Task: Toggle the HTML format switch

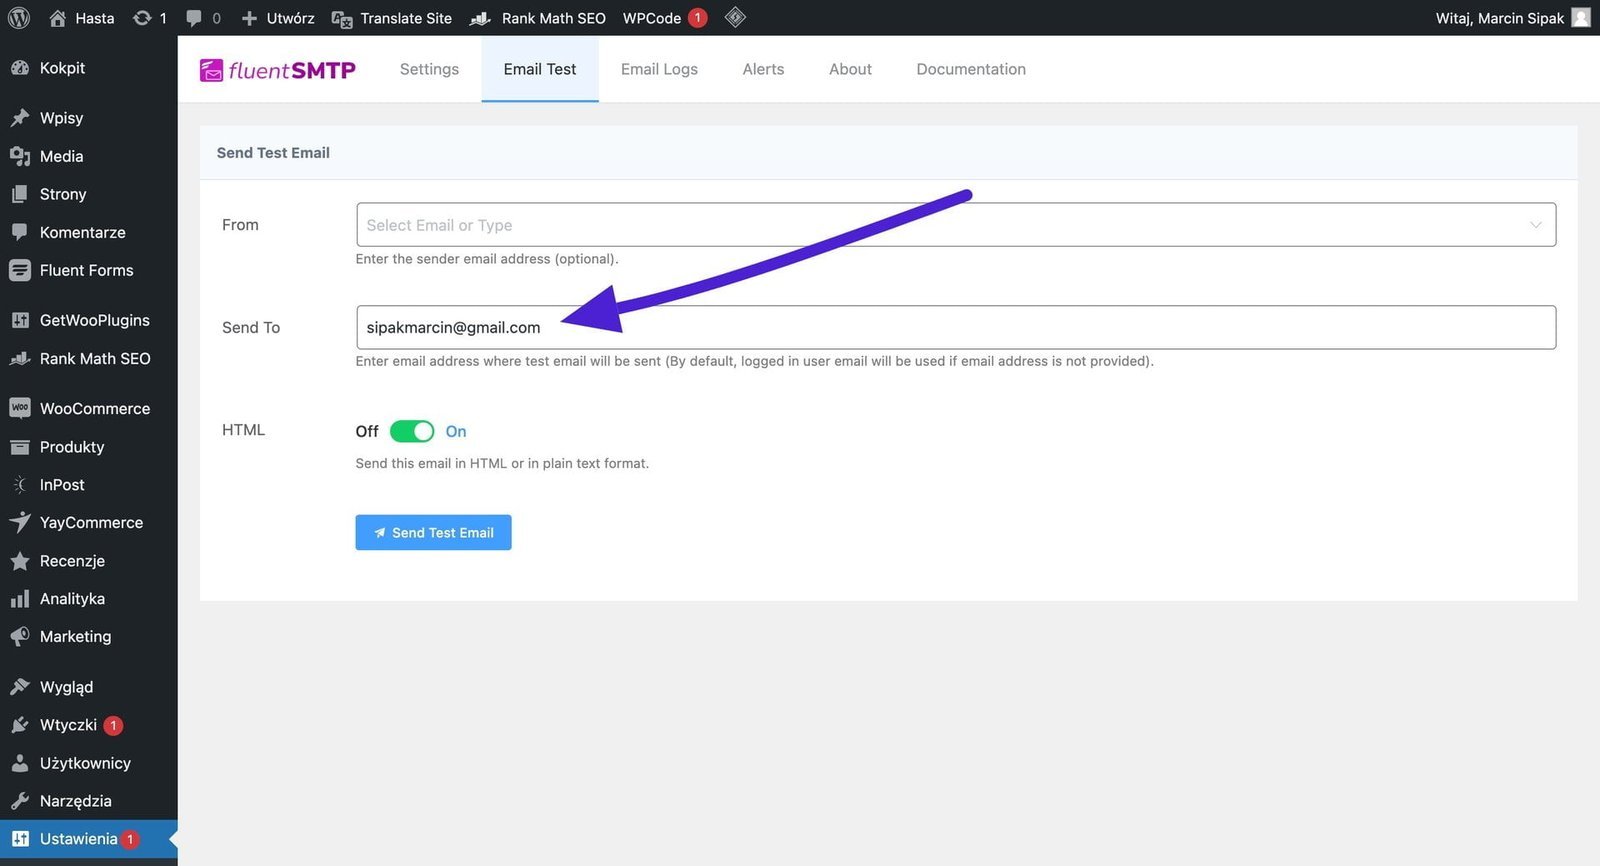Action: 412,431
